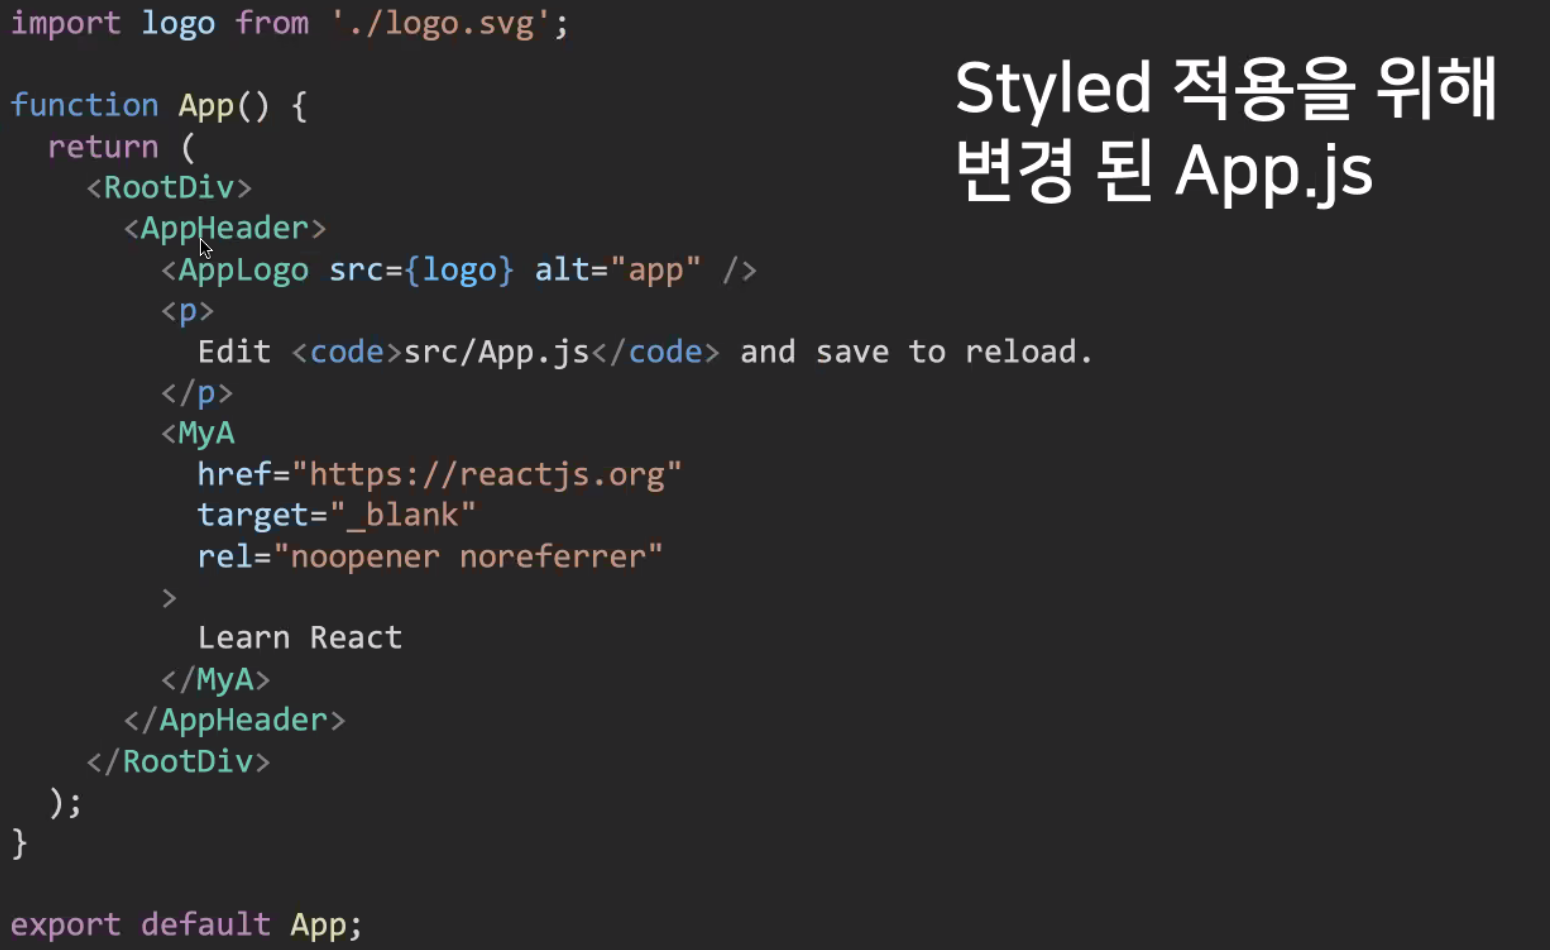Click the 'return' keyword
The image size is (1550, 950).
click(103, 147)
